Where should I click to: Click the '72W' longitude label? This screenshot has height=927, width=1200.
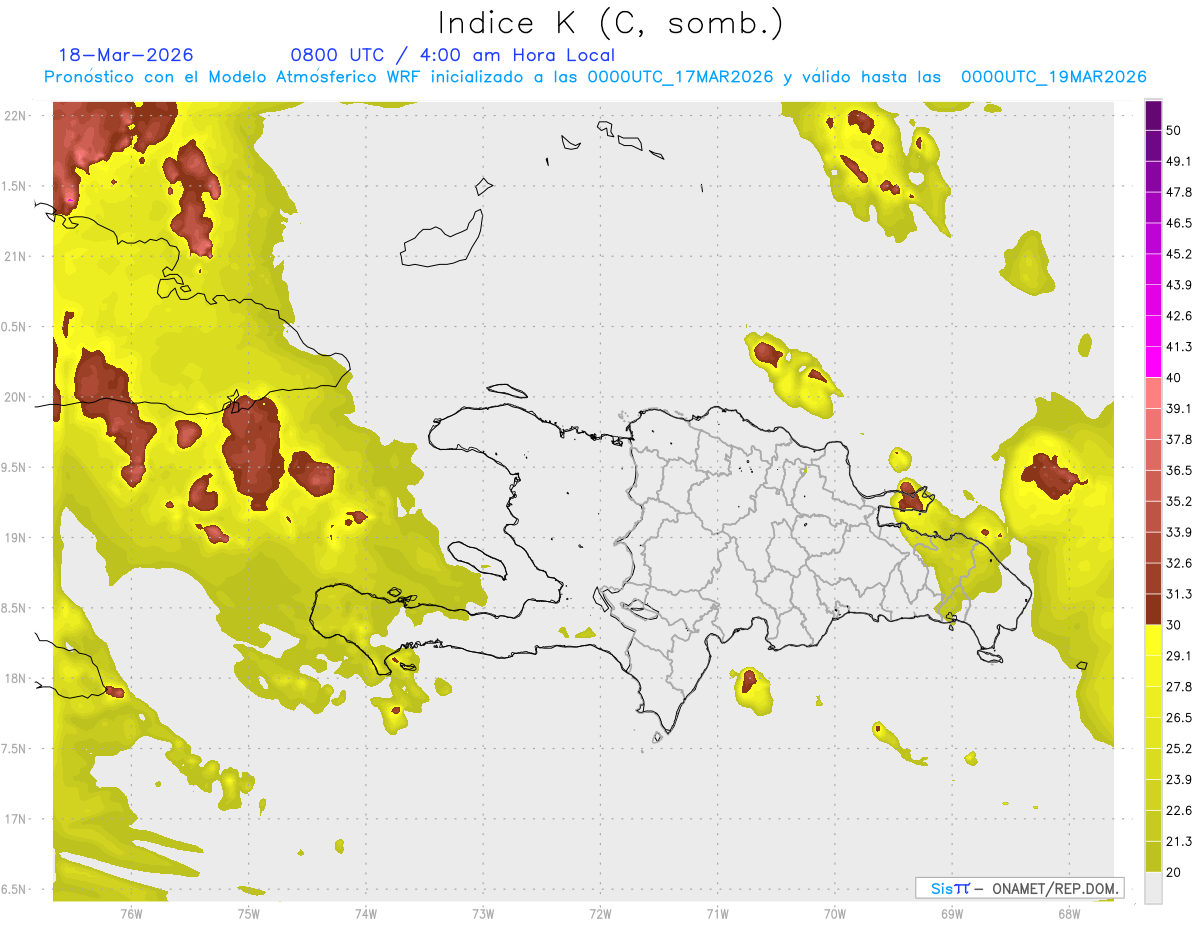tap(600, 913)
